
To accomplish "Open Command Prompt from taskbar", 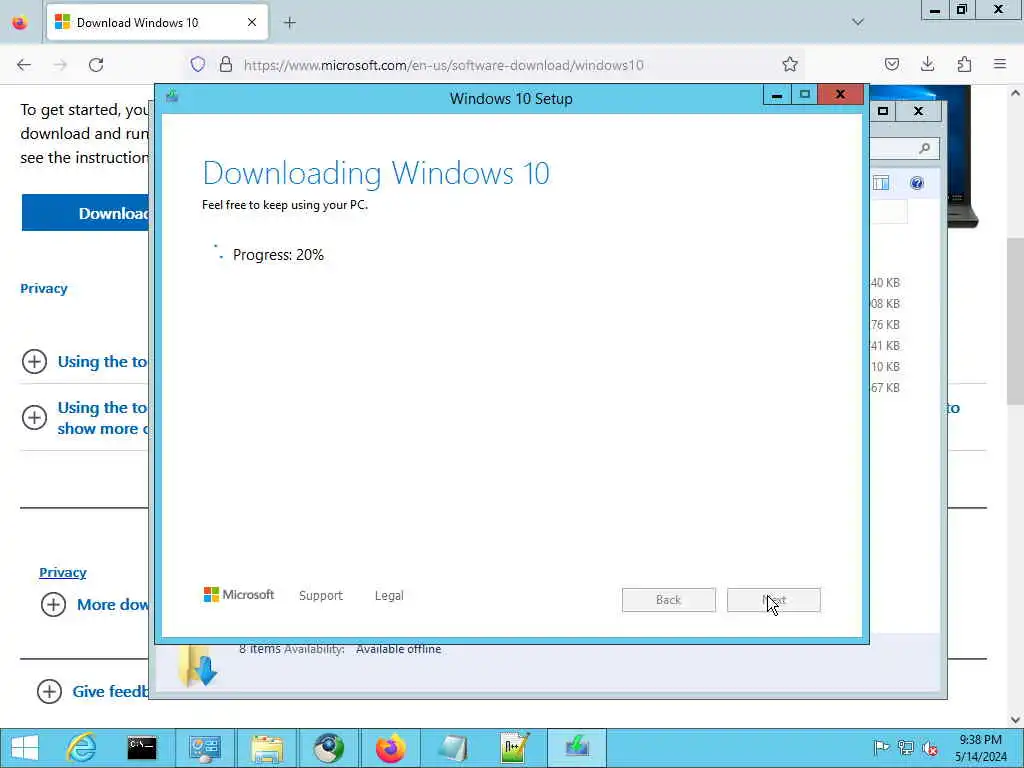I will [142, 748].
